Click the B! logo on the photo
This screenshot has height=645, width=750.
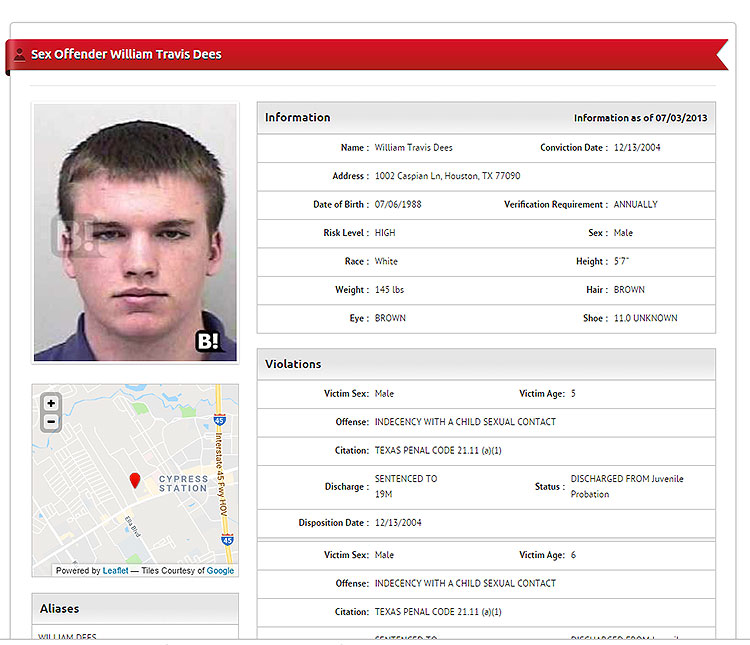coord(208,341)
